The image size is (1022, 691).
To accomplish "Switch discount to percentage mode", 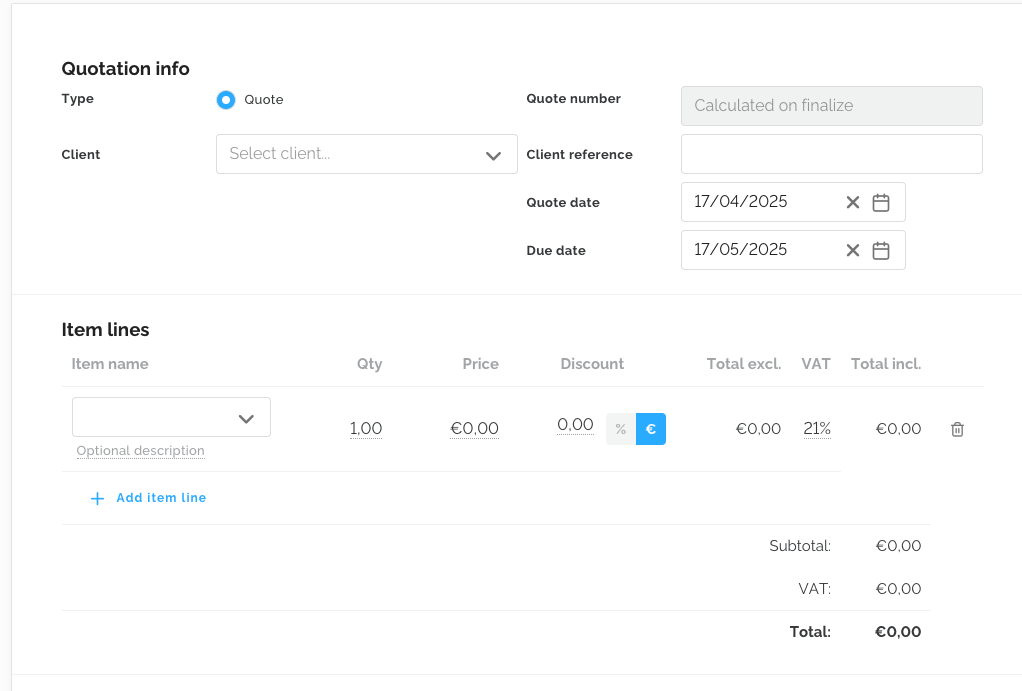I will (621, 429).
